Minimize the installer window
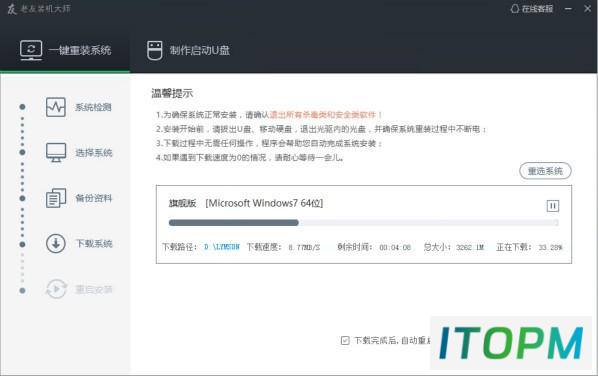 [568, 9]
